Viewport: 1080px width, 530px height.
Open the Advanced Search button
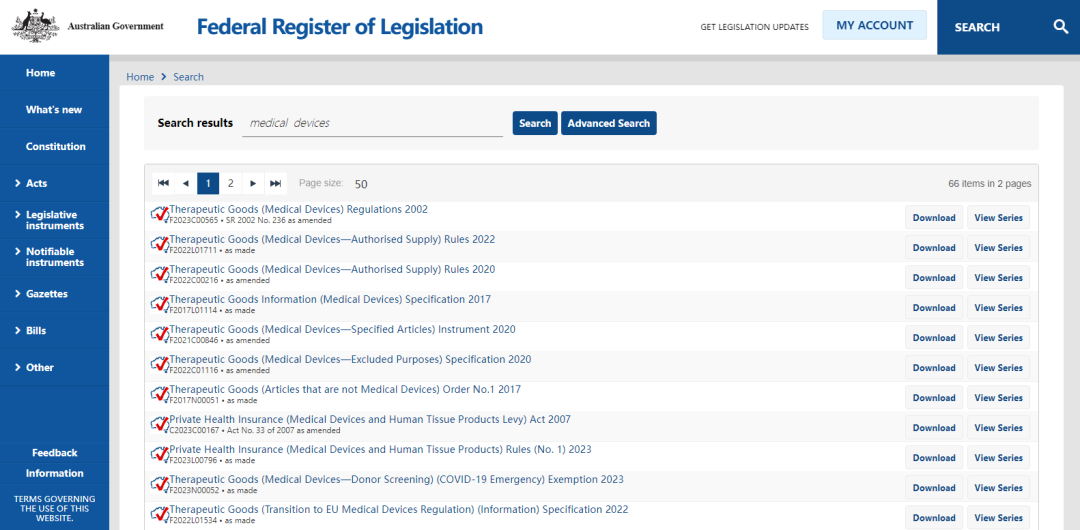tap(608, 123)
